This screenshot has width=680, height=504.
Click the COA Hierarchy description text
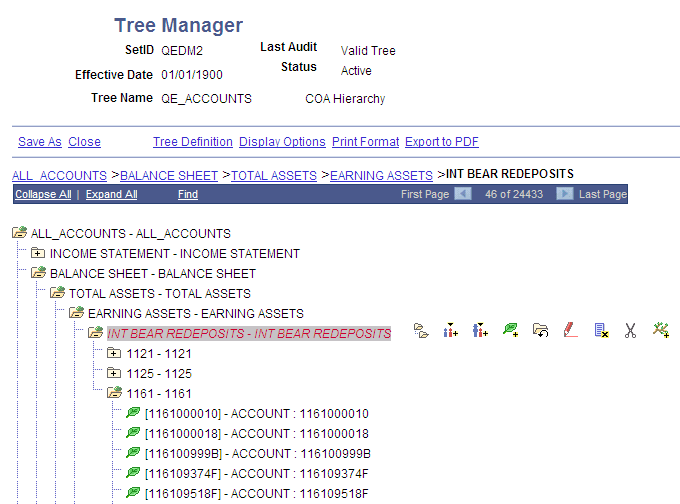[345, 99]
